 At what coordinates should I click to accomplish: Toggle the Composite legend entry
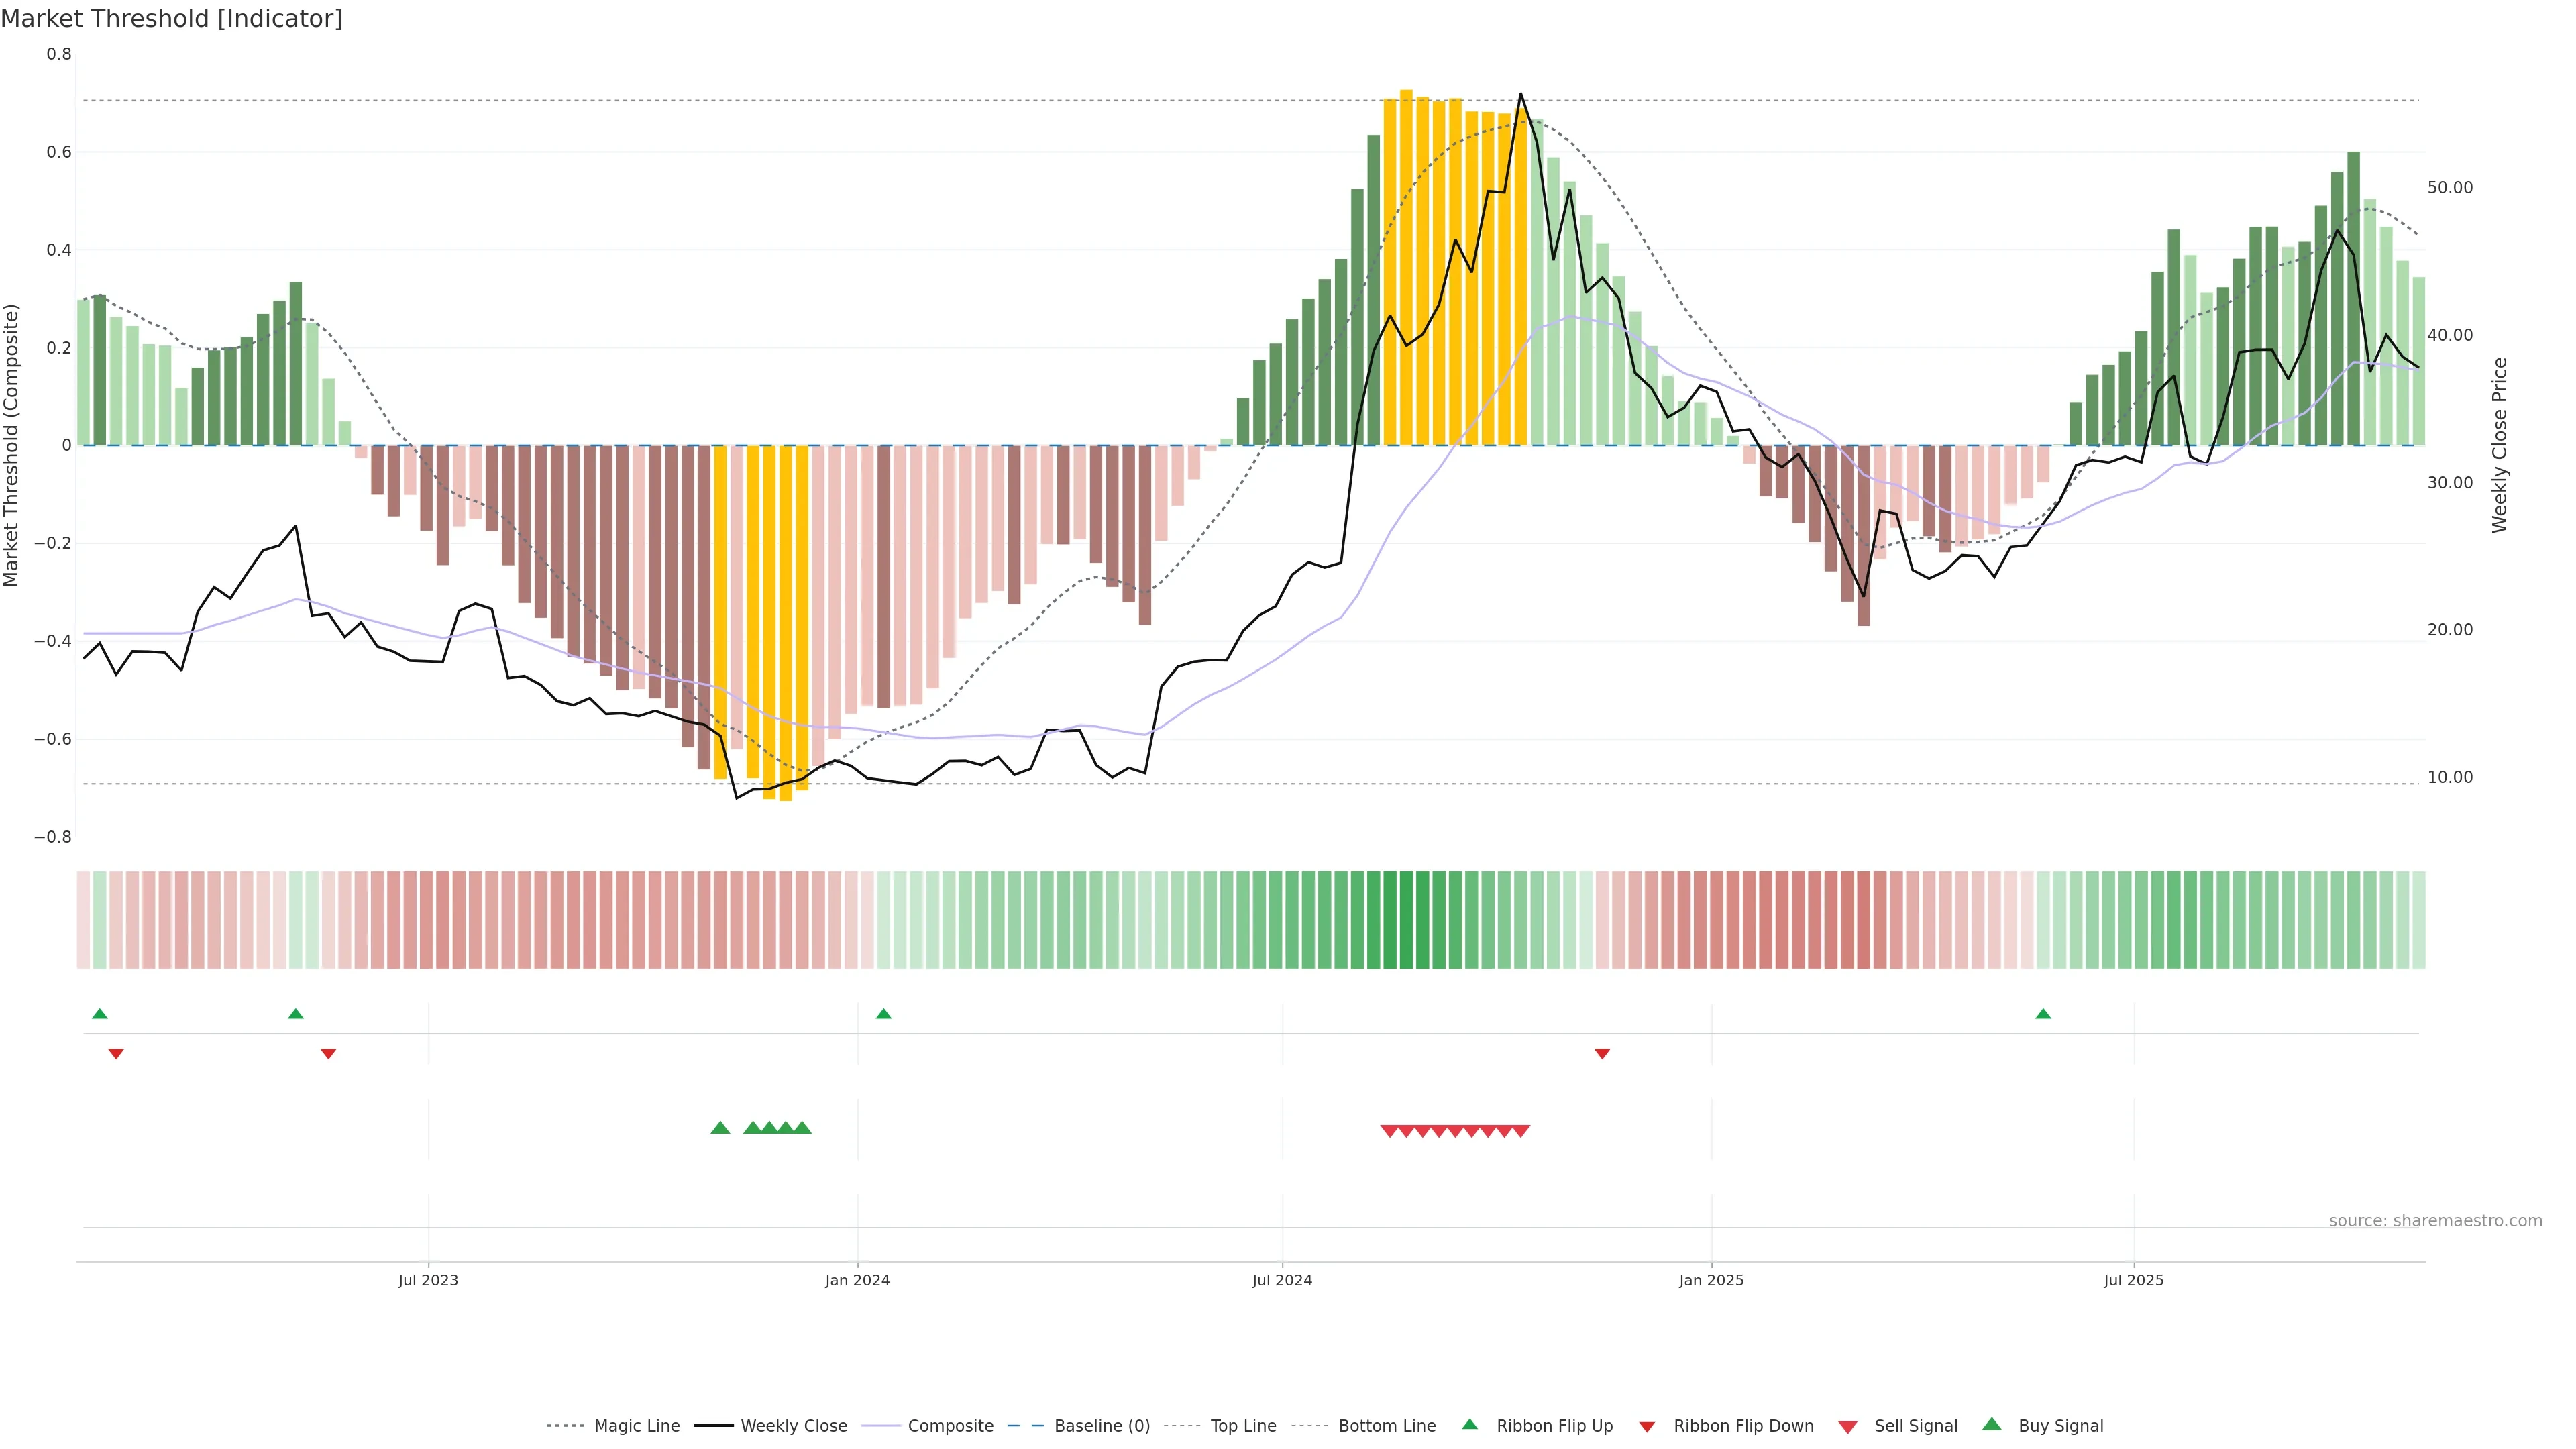(950, 1426)
